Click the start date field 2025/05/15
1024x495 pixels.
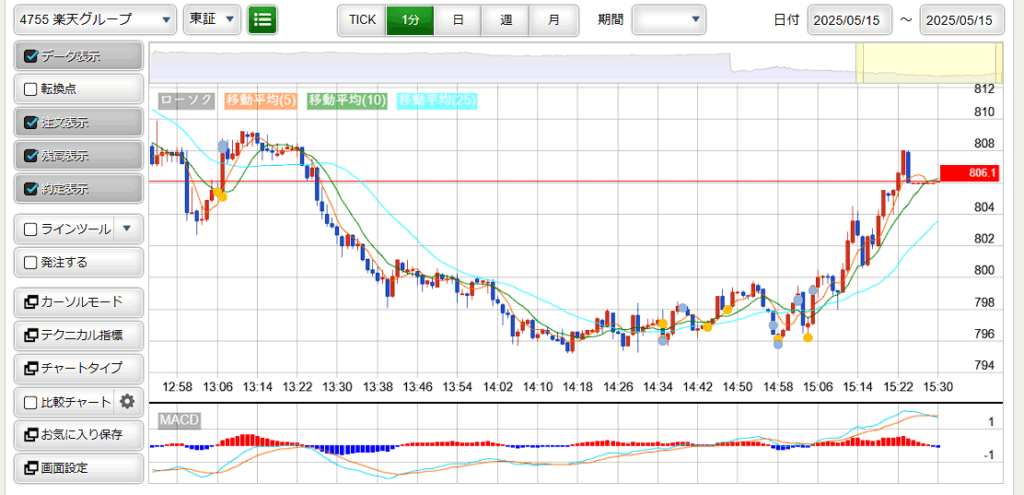pos(849,20)
